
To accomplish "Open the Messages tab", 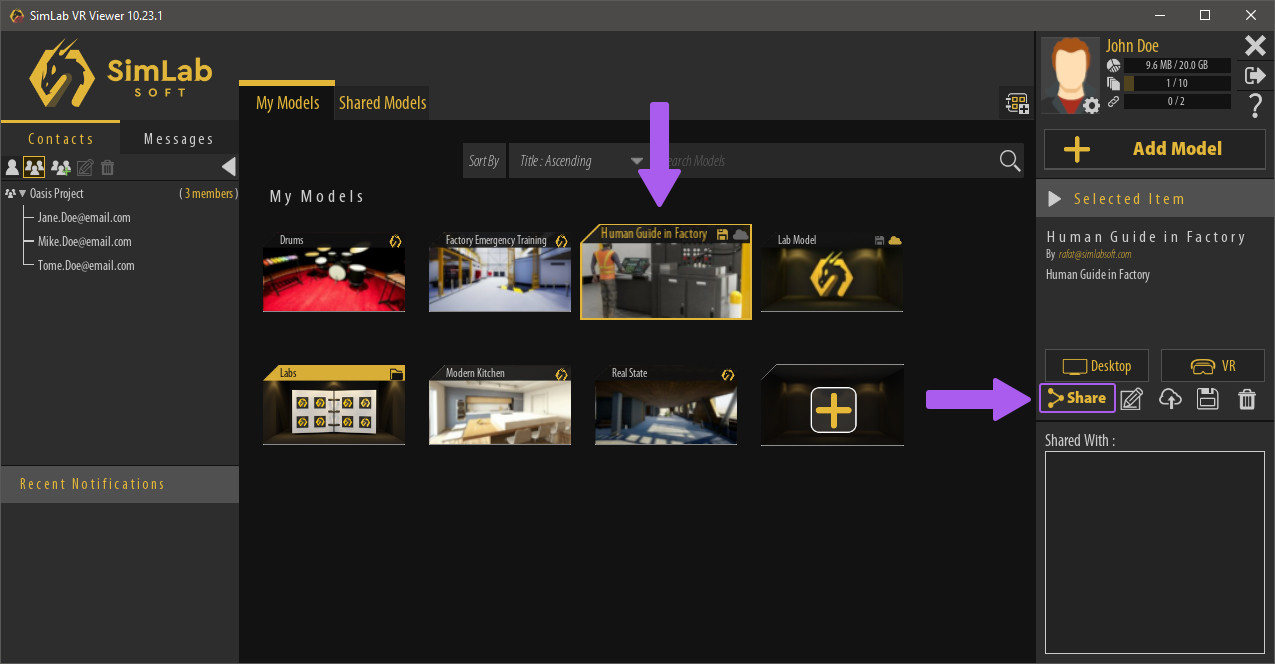I will tap(179, 139).
